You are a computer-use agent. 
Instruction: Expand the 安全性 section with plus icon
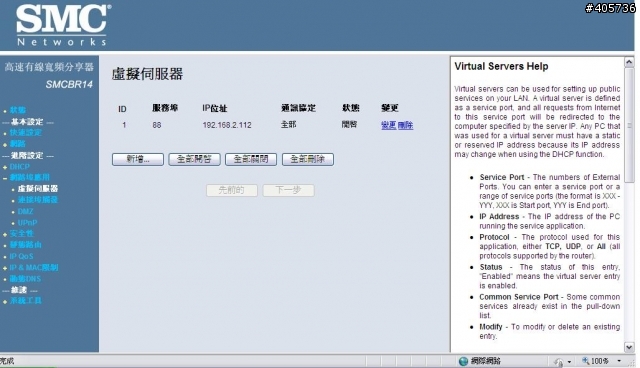(x=5, y=235)
